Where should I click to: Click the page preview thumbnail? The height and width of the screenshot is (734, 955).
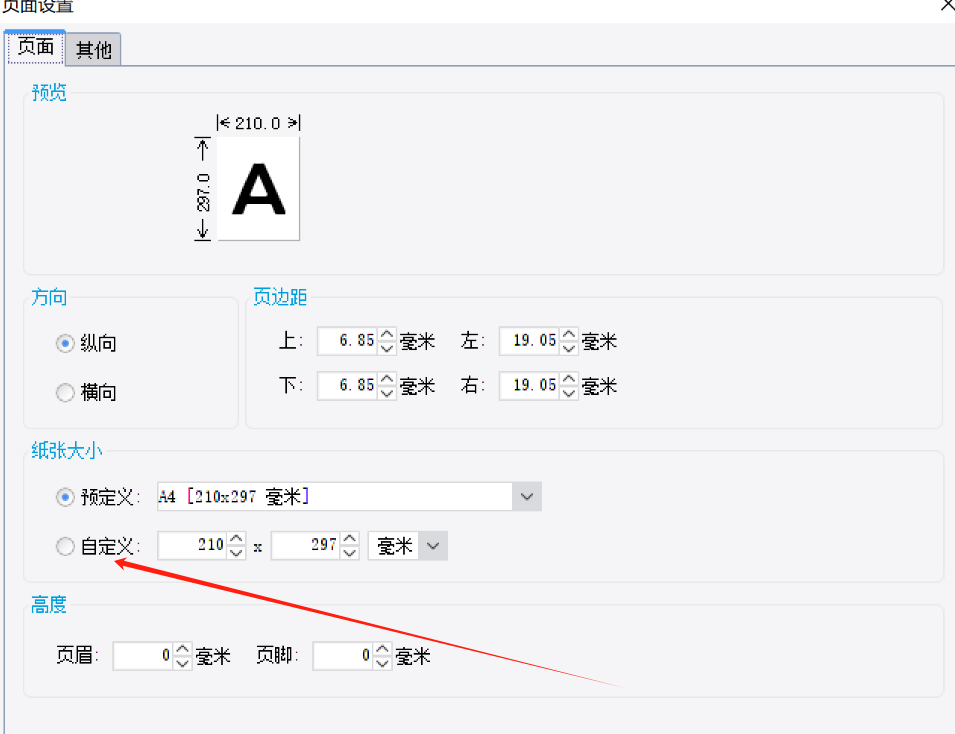pos(258,189)
